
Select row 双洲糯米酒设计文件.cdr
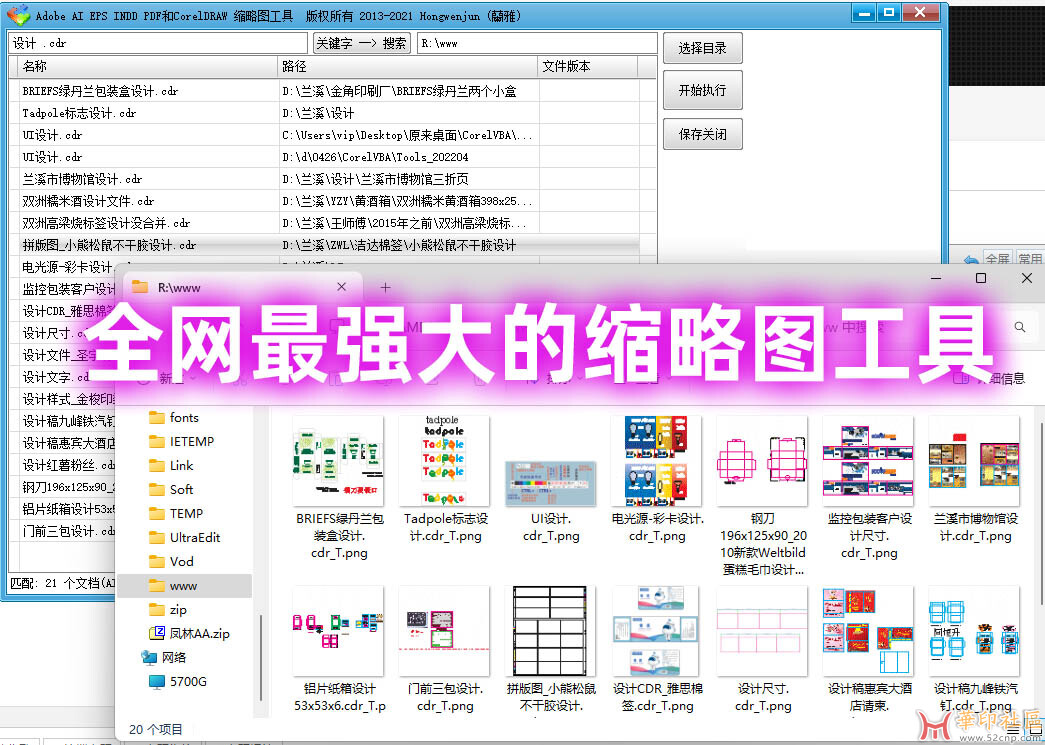tap(324, 201)
